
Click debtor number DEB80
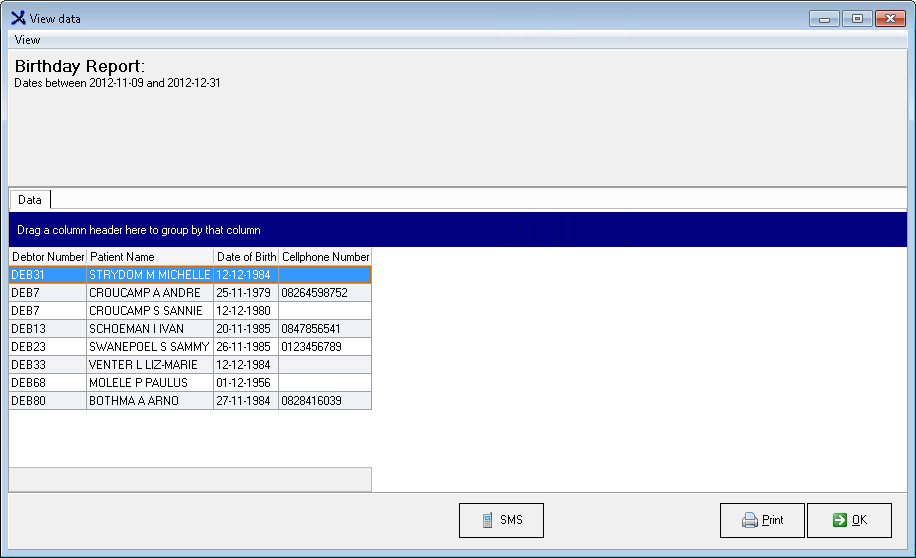tap(47, 401)
